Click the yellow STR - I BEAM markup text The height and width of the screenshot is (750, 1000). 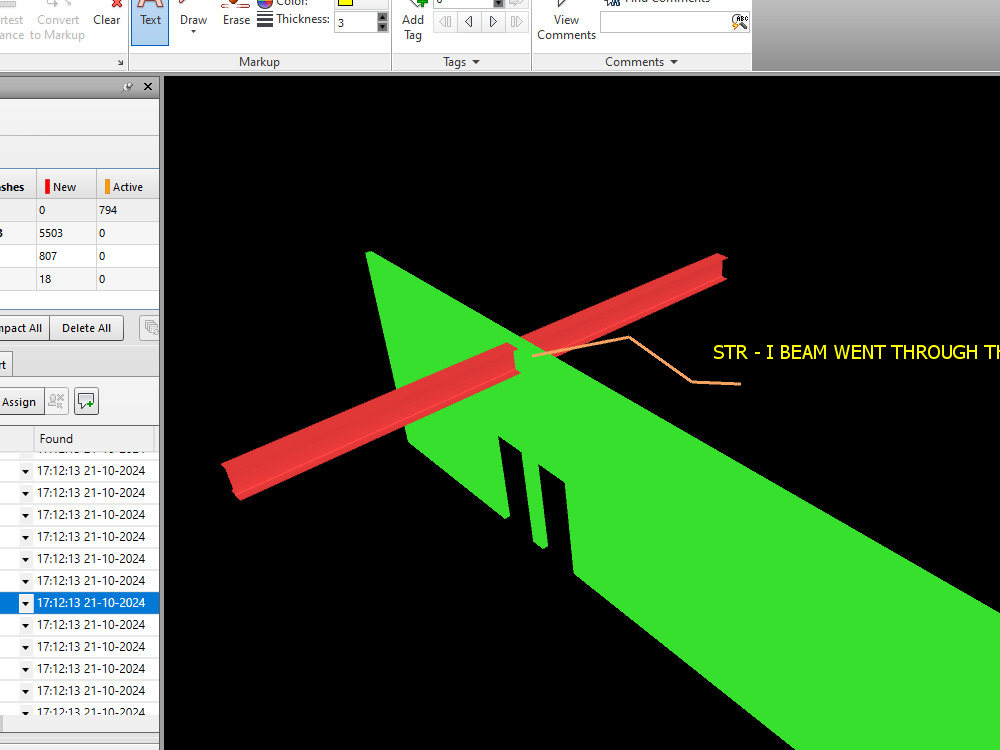tap(856, 352)
